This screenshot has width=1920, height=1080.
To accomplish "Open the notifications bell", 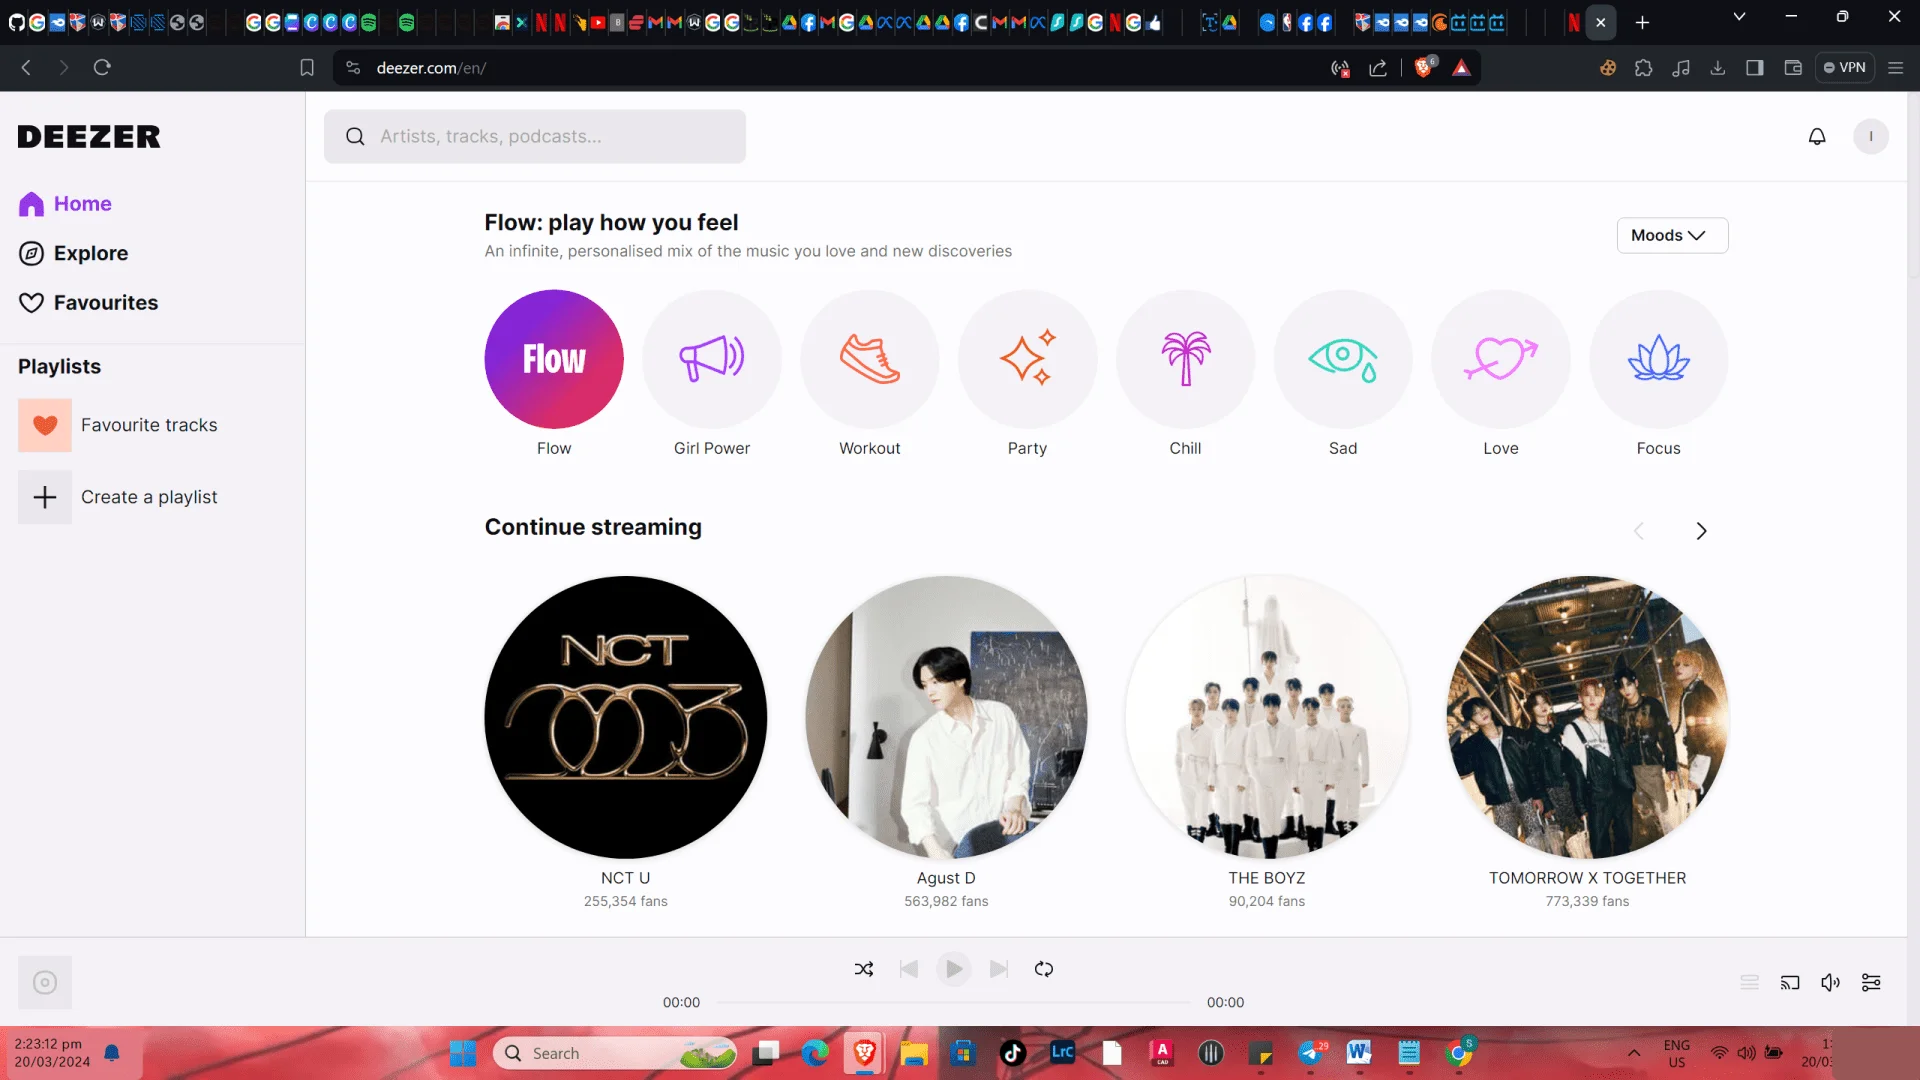I will [x=1817, y=136].
